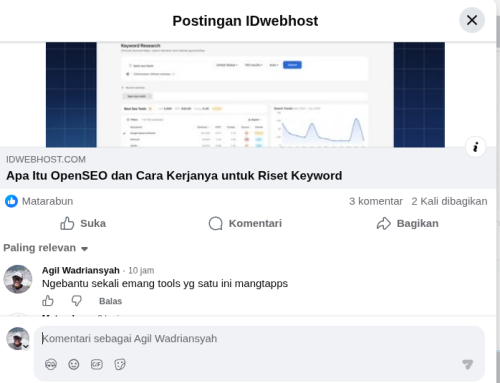
Task: Expand the Paling relevan sort dropdown
Action: coord(46,248)
